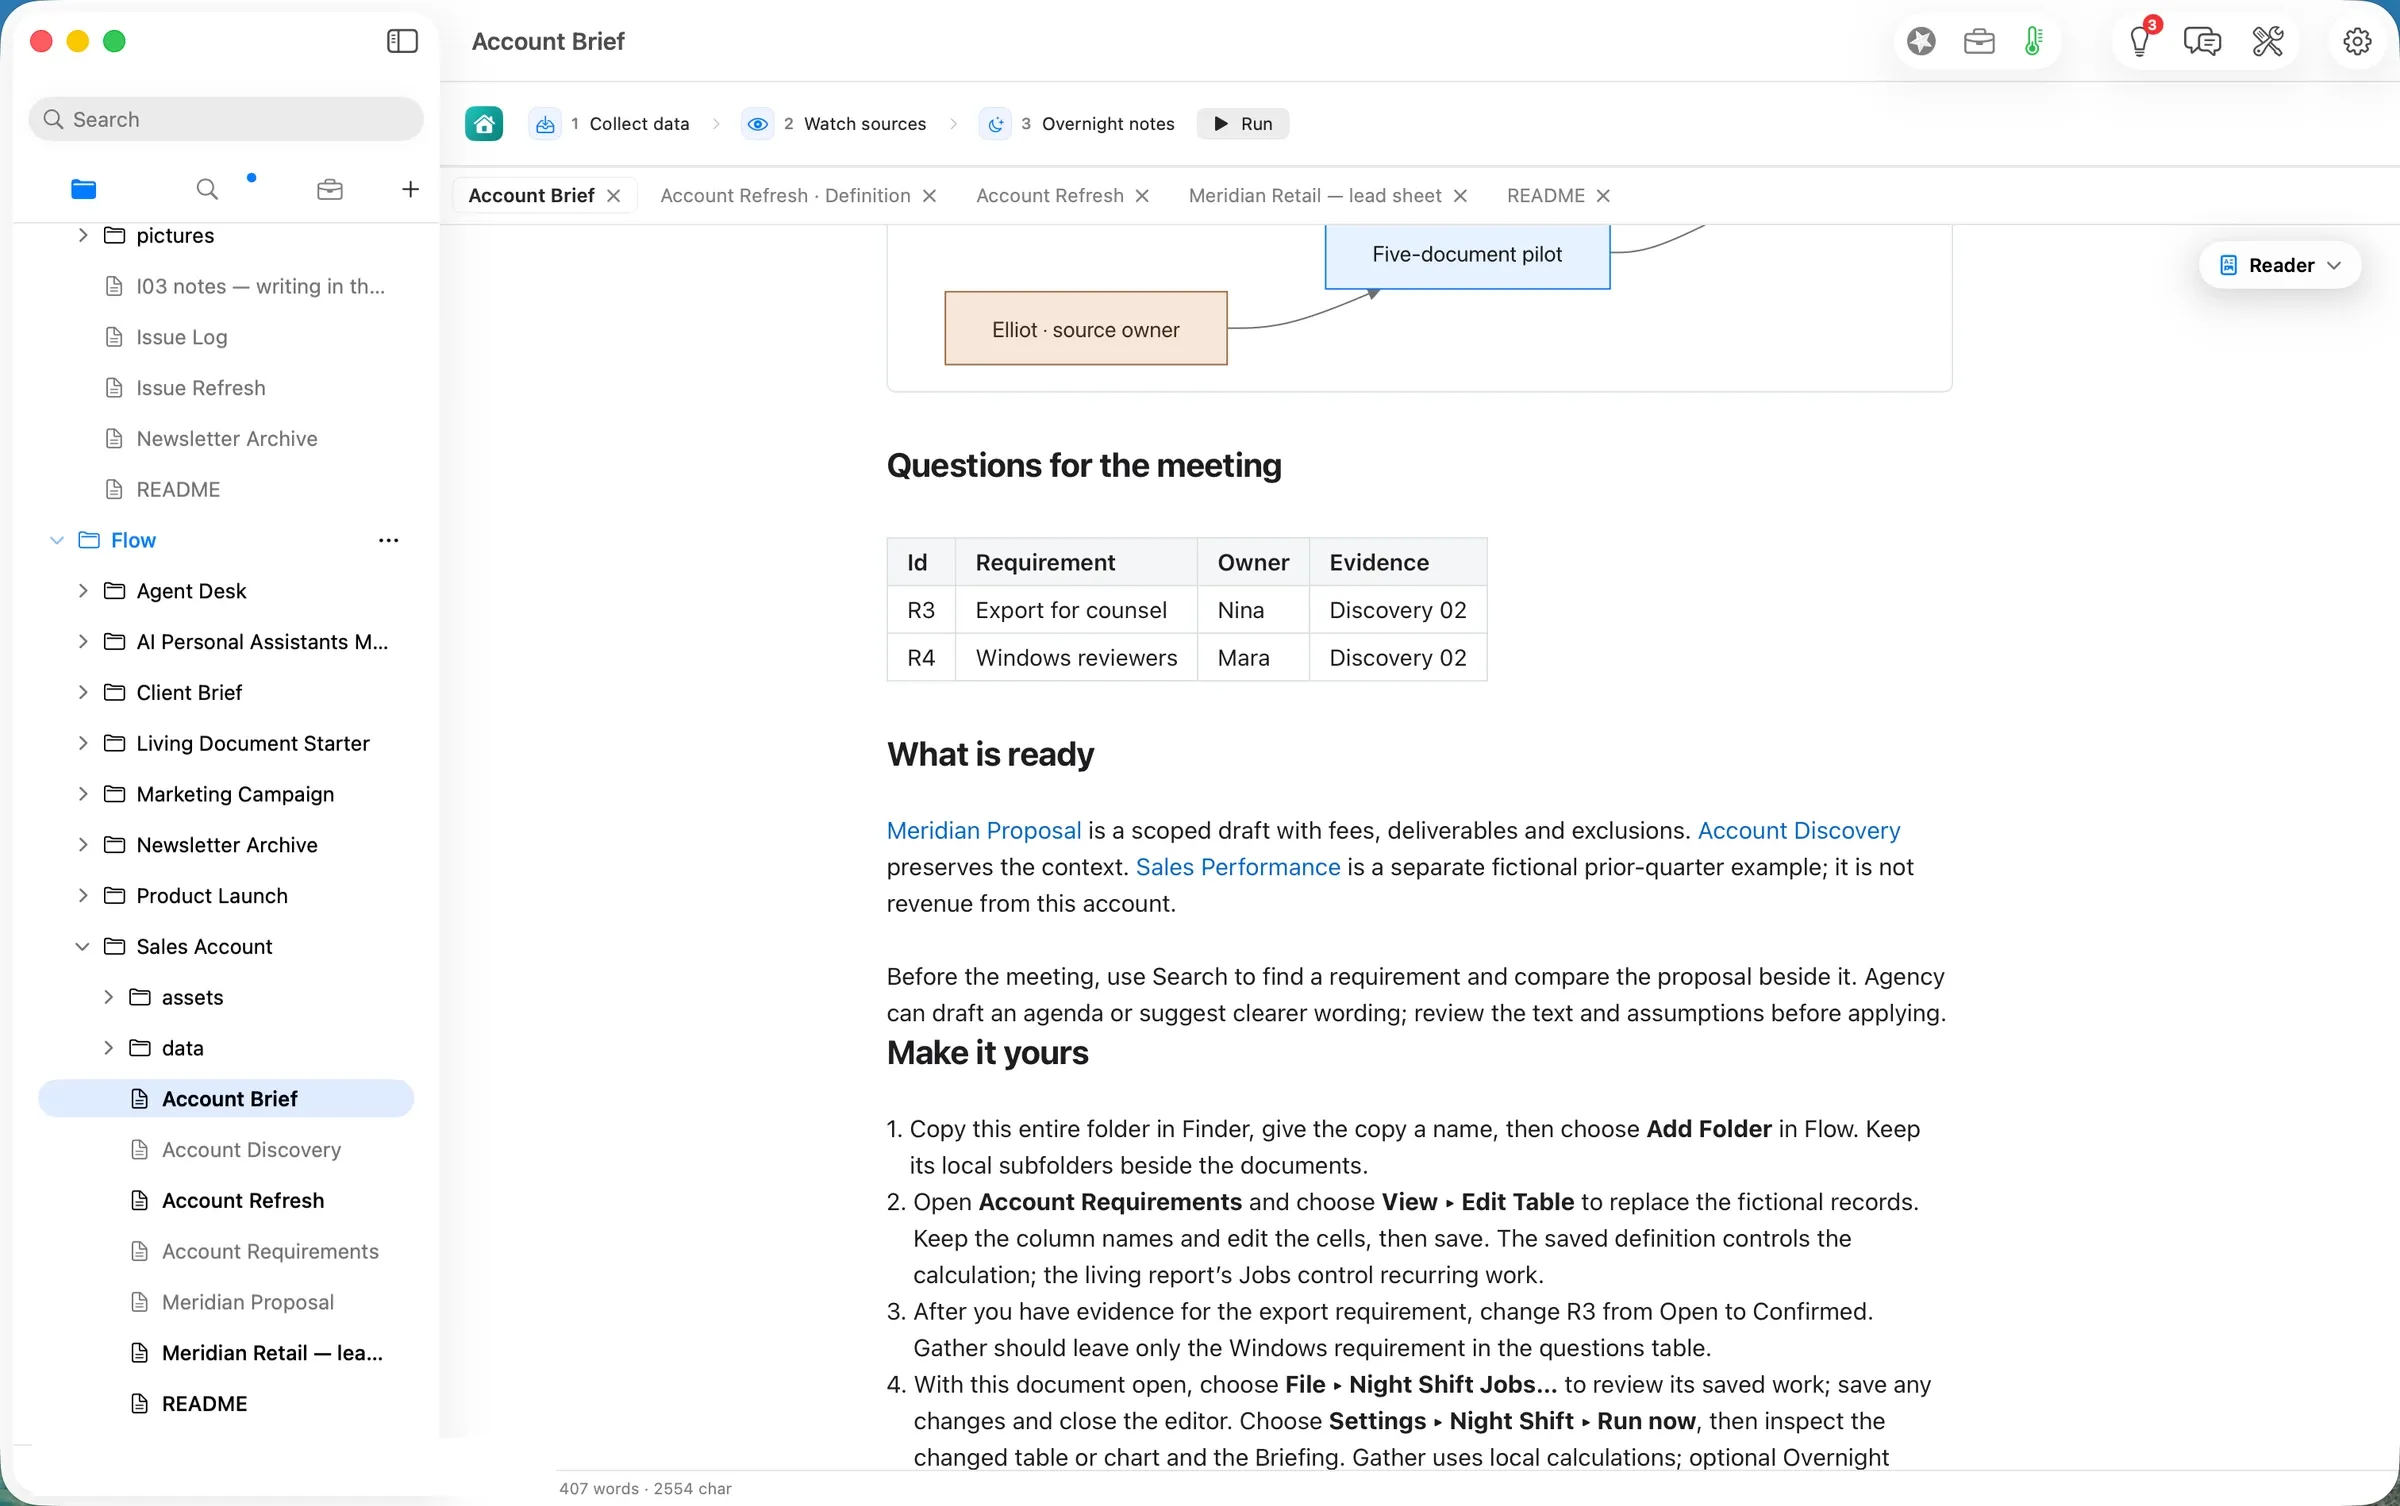The width and height of the screenshot is (2400, 1506).
Task: Open Issue Log document in sidebar
Action: tap(182, 337)
